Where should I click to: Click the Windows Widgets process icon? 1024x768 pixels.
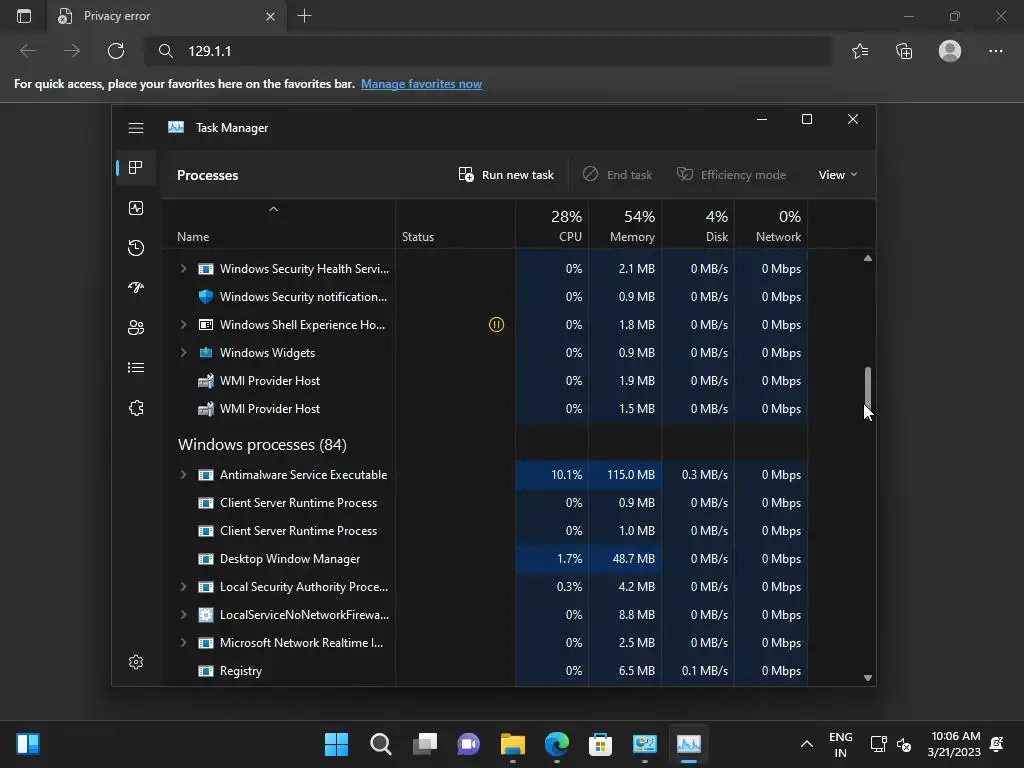[x=206, y=353]
